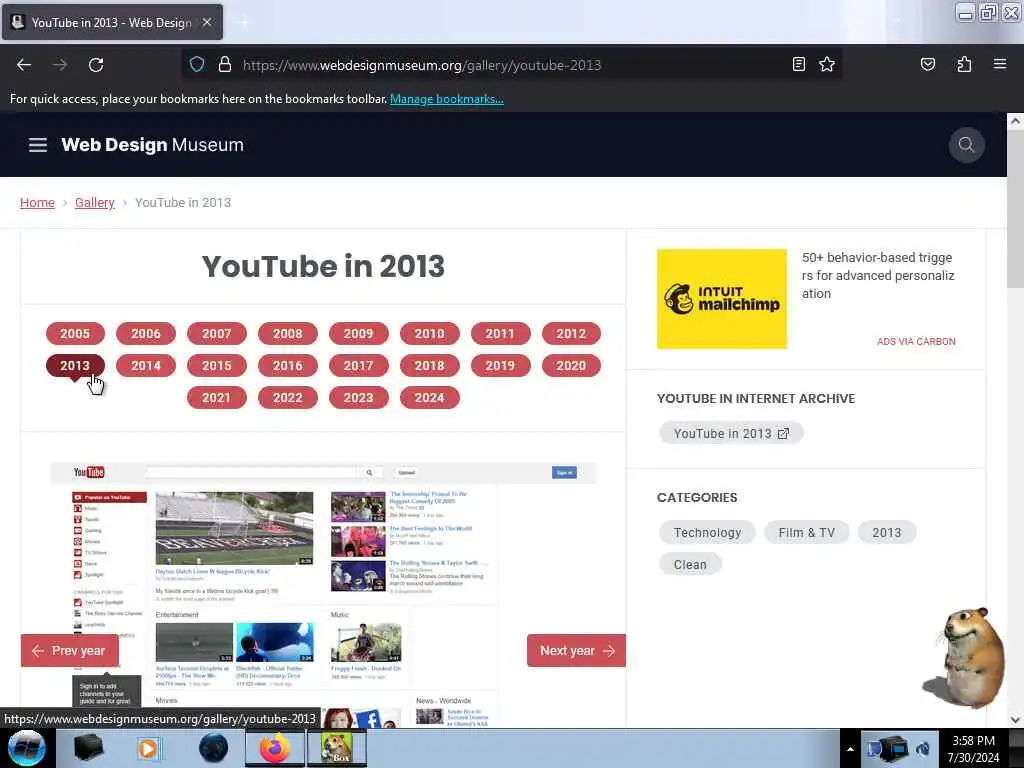Select the 2020 year pill
The height and width of the screenshot is (768, 1024).
571,366
